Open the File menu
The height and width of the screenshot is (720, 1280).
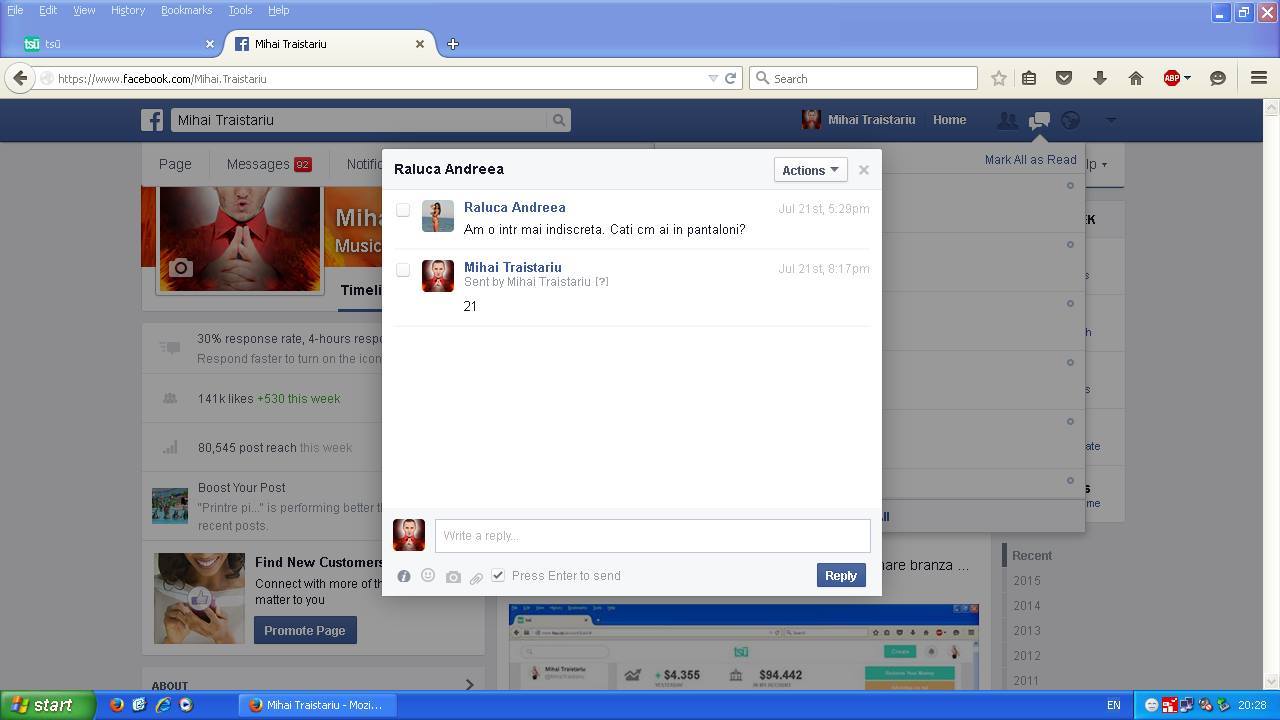click(15, 10)
